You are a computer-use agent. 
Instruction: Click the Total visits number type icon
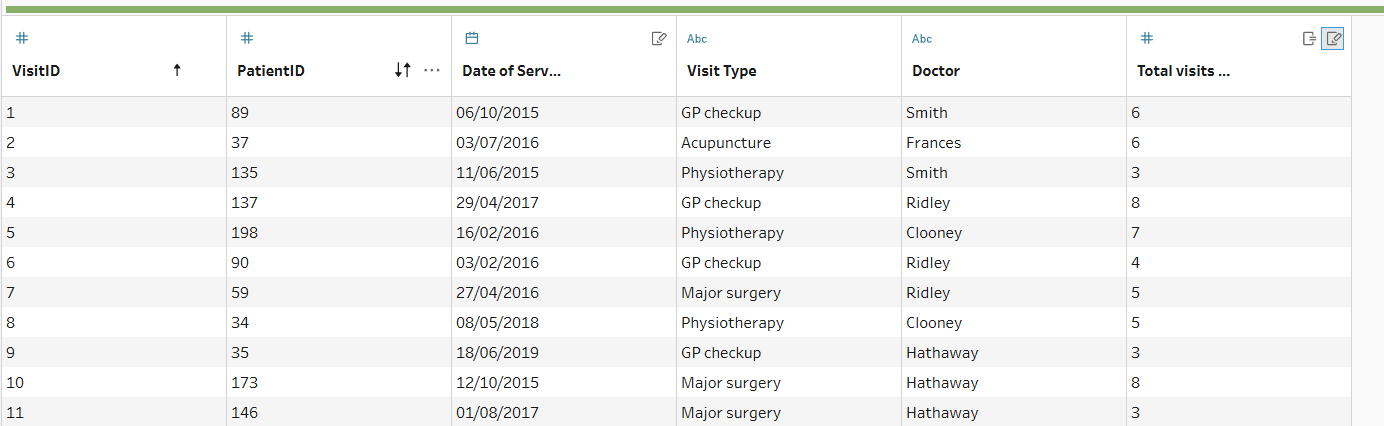point(1147,39)
